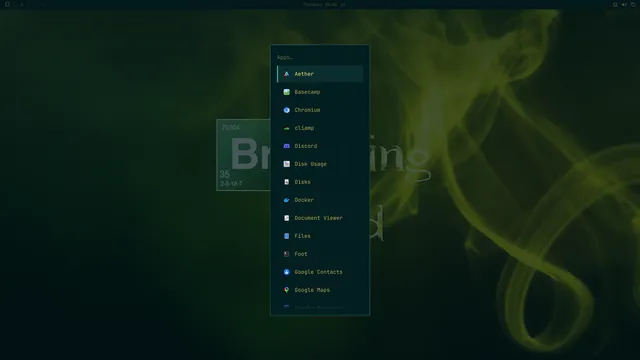The width and height of the screenshot is (640, 360).
Task: Launch the Disk Usage icon
Action: [287, 164]
